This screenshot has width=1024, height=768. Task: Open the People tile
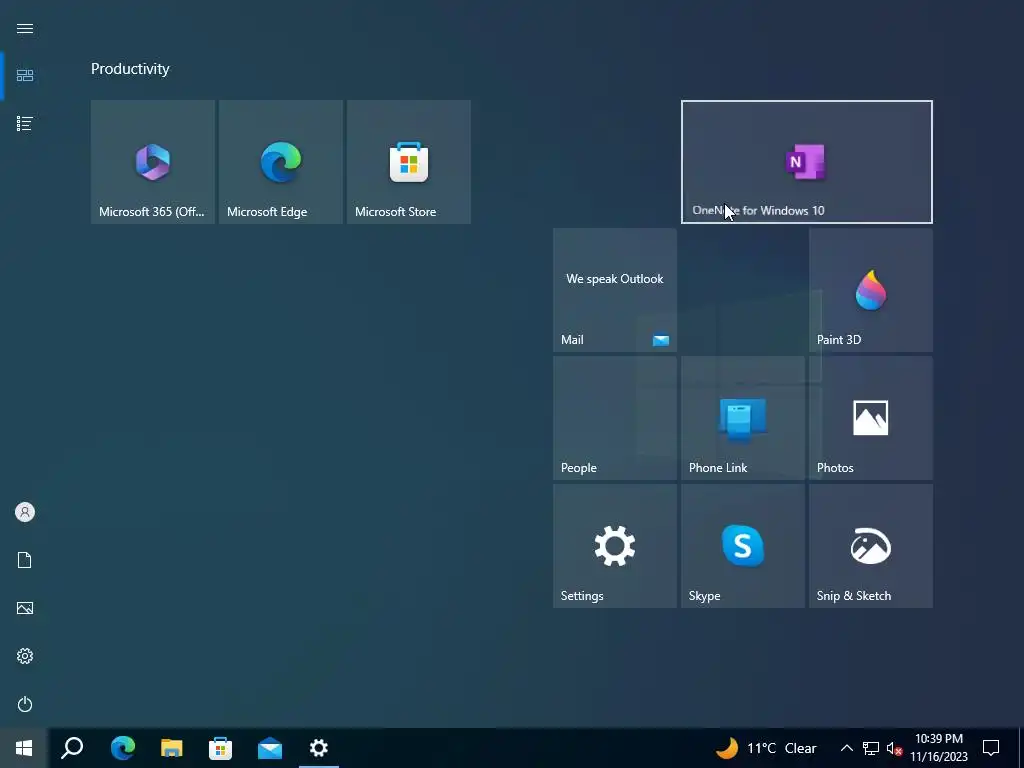[615, 418]
